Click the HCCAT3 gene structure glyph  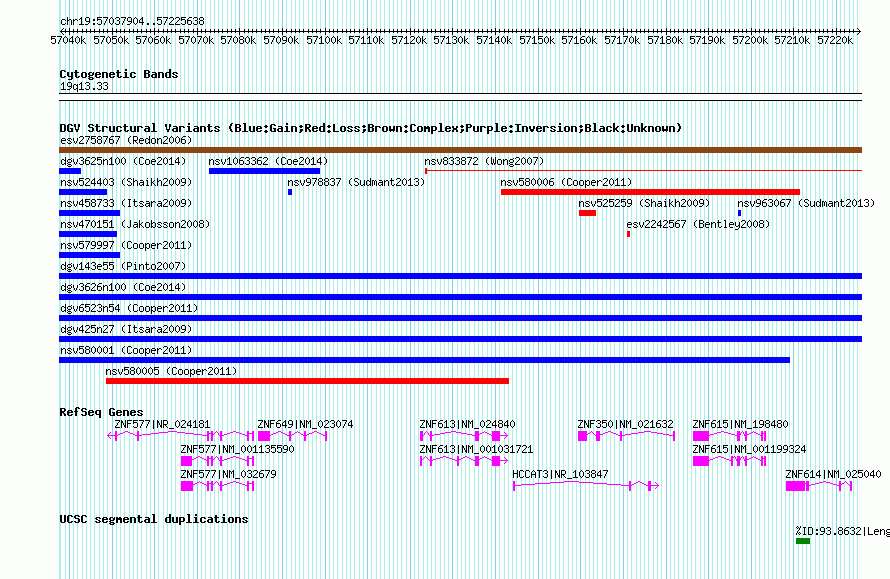(586, 486)
